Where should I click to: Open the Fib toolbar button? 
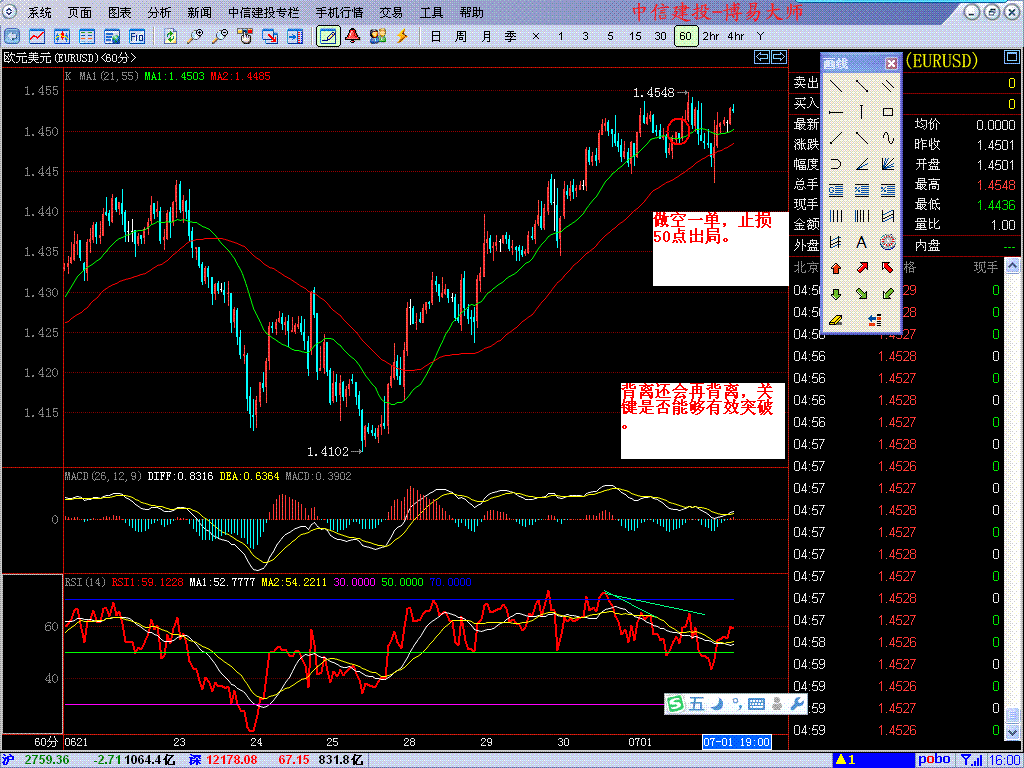click(x=136, y=36)
